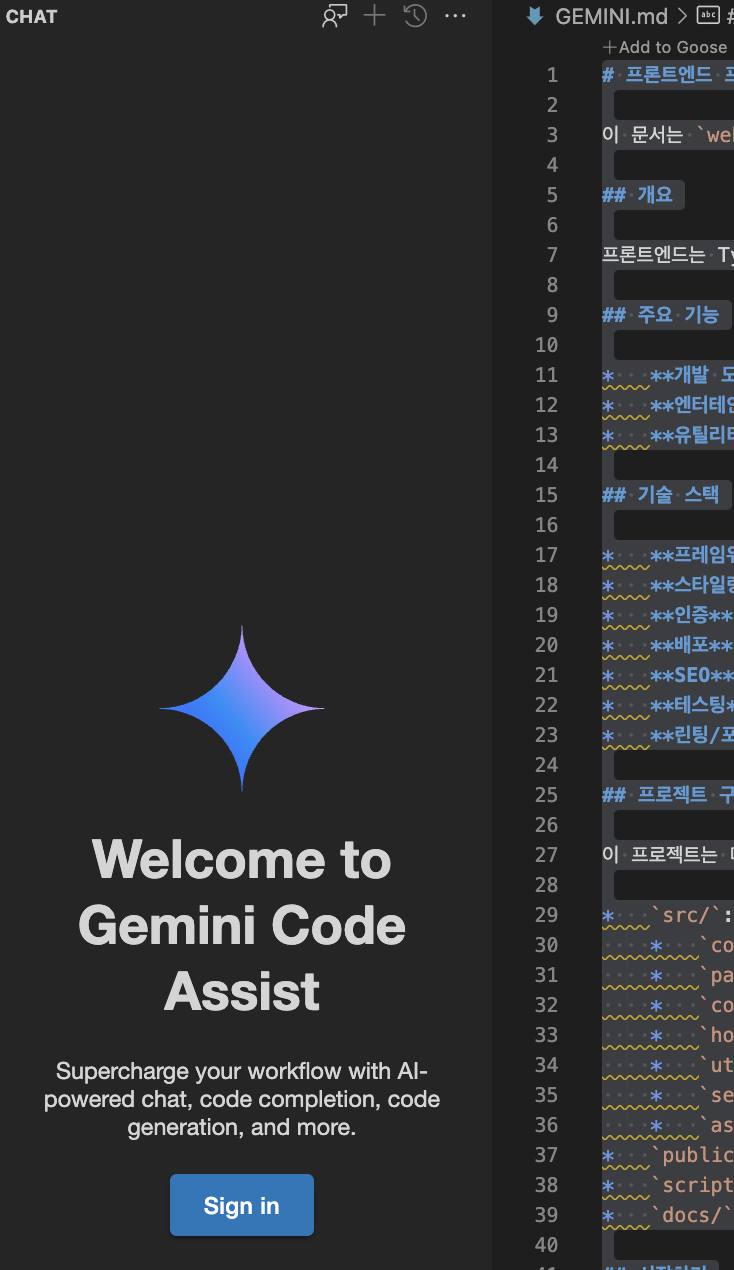The width and height of the screenshot is (734, 1270).
Task: Expand the breadcrumb chevron after GEMINI.md
Action: (682, 16)
